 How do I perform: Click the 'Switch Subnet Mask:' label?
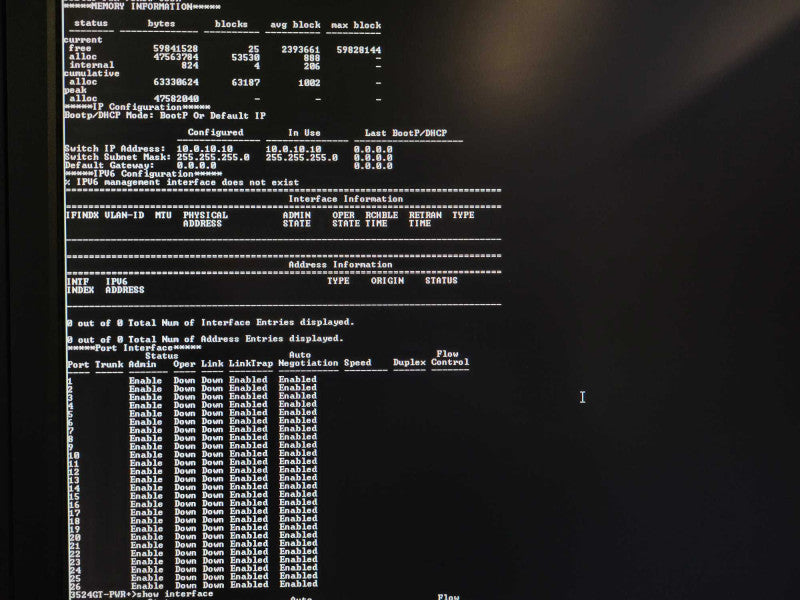118,157
